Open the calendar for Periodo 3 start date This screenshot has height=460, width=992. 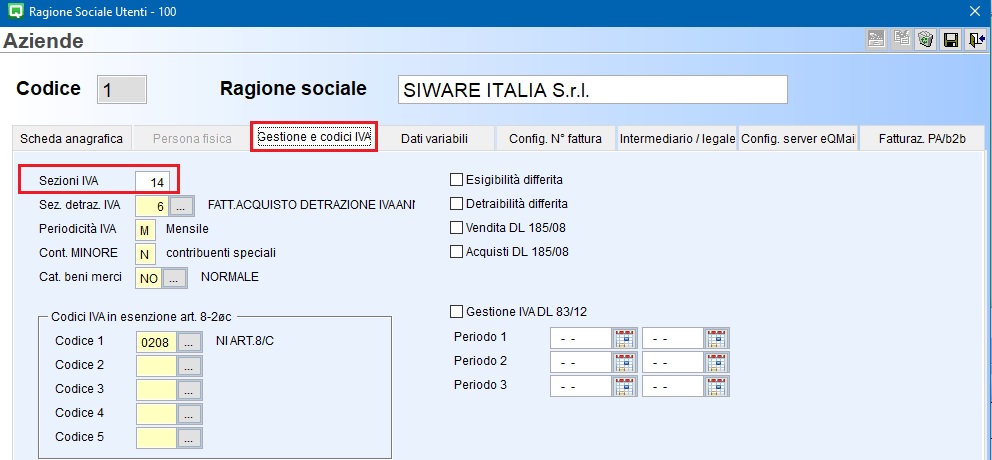point(624,386)
